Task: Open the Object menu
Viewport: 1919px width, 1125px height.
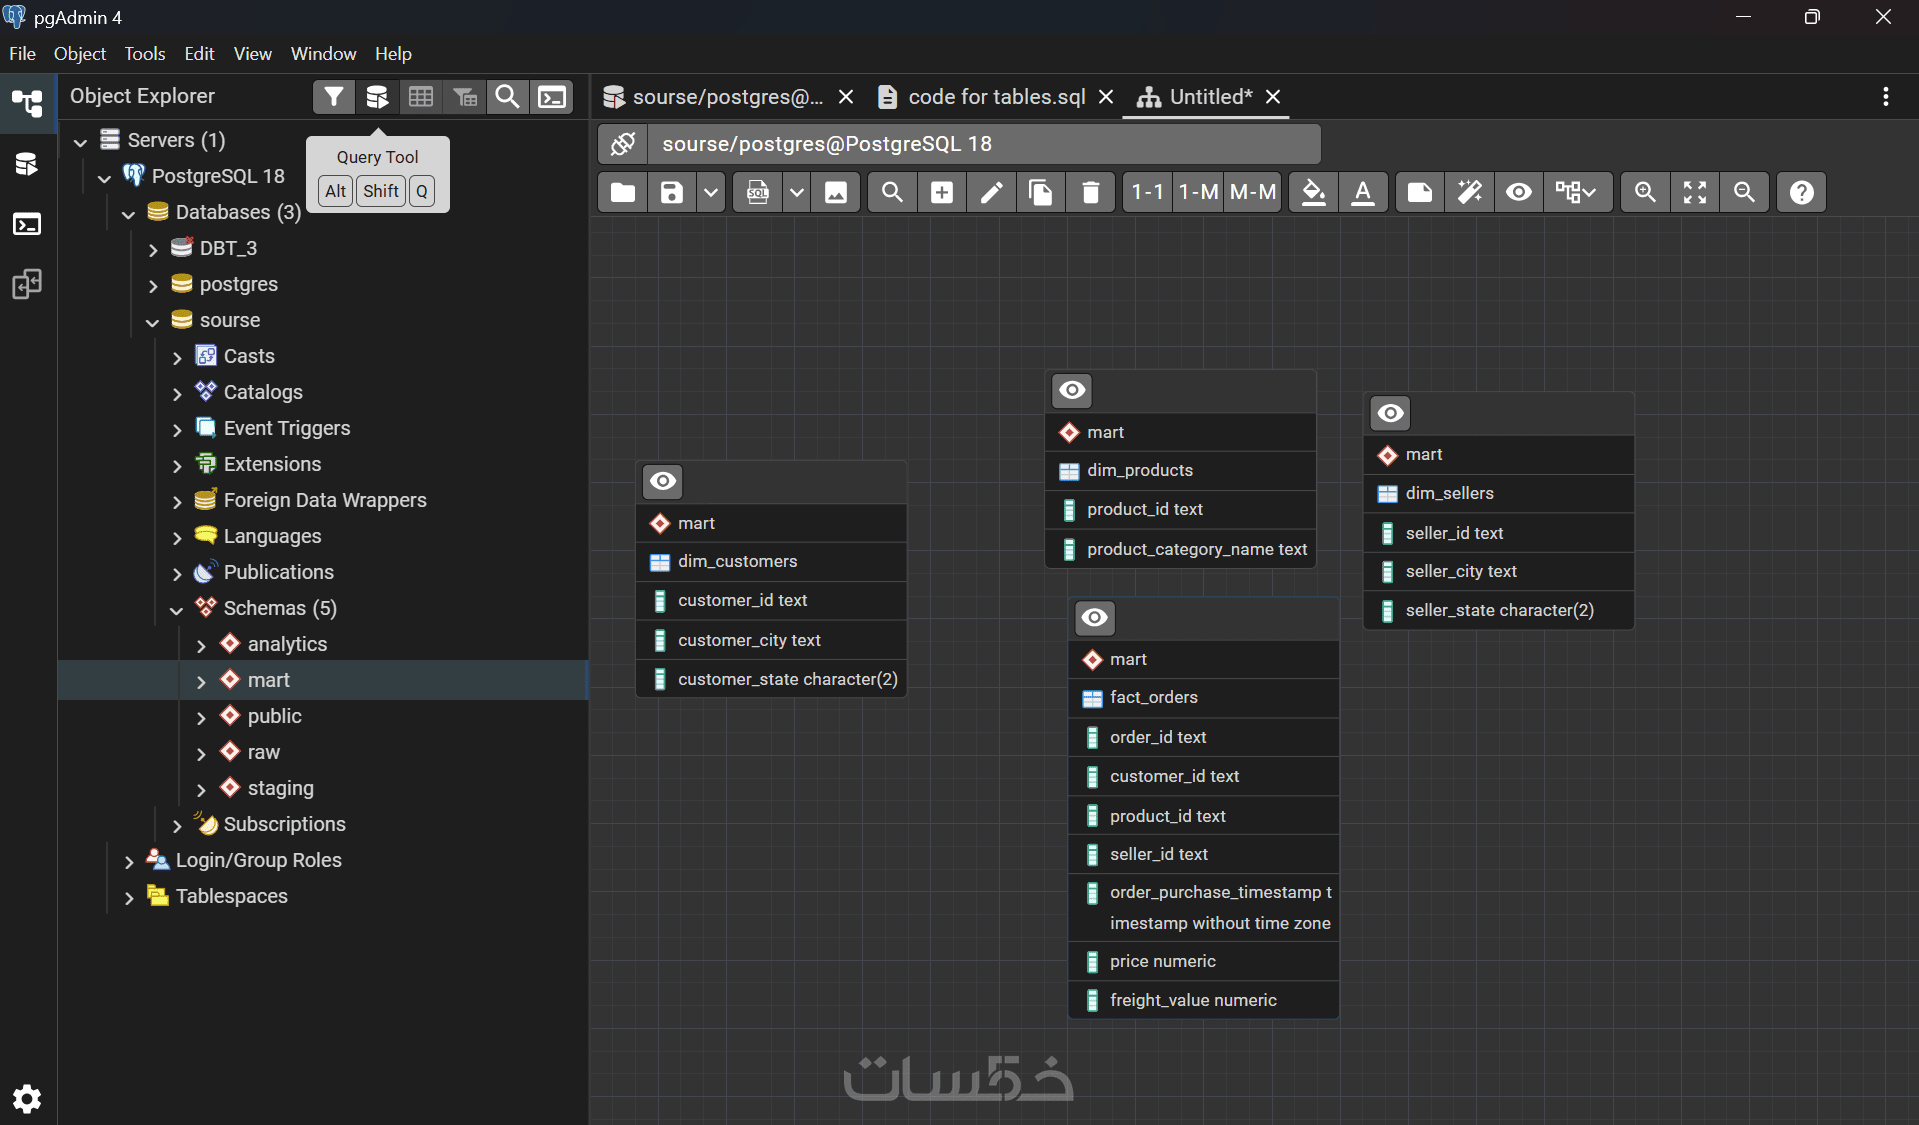Action: 80,54
